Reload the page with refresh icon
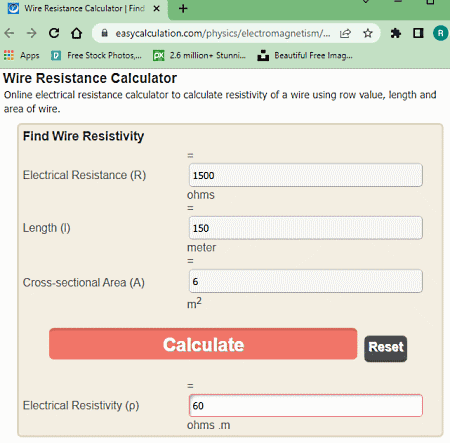Screen dimensions: 450x443 click(x=54, y=33)
